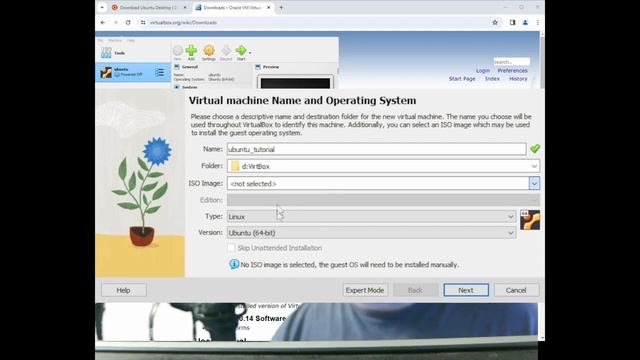
Task: Click the ISO Image dropdown arrow button
Action: coord(534,184)
